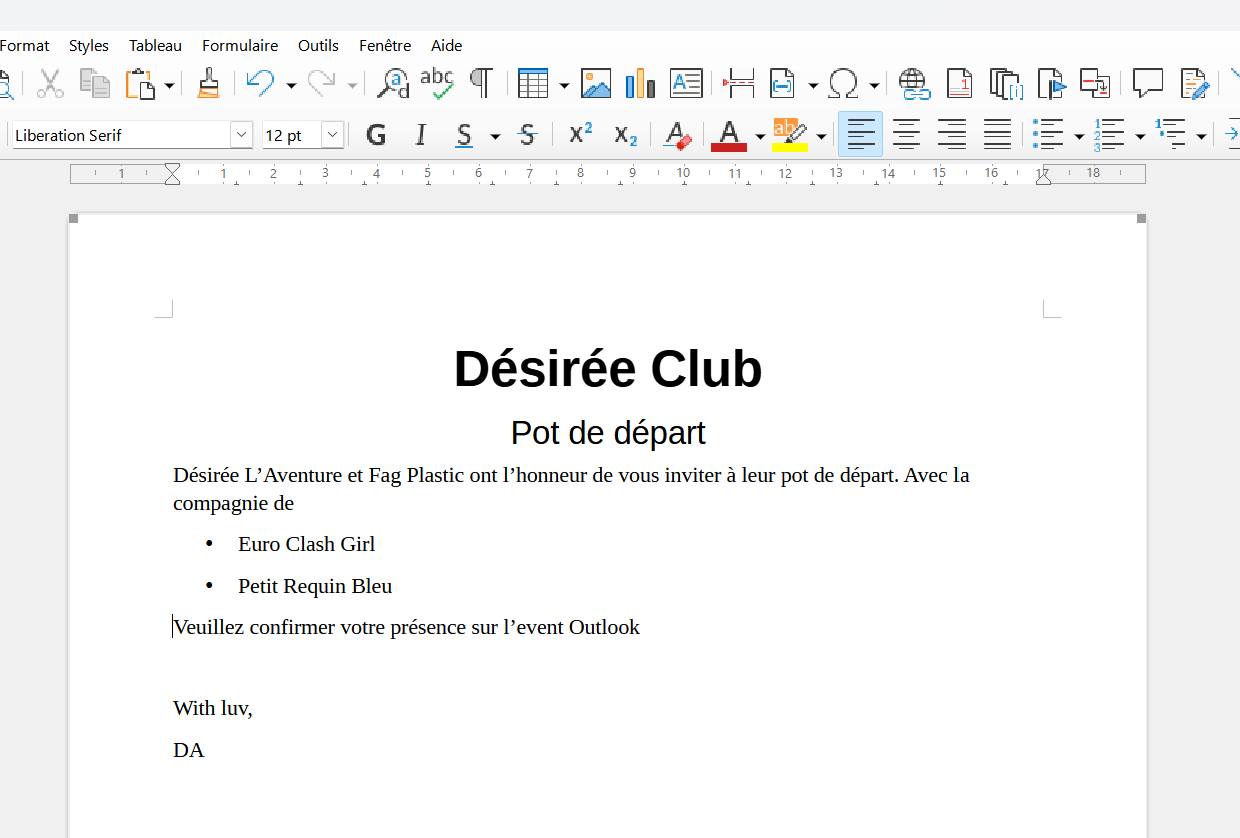Apply the yellow highlighting color
The height and width of the screenshot is (838, 1240).
790,135
